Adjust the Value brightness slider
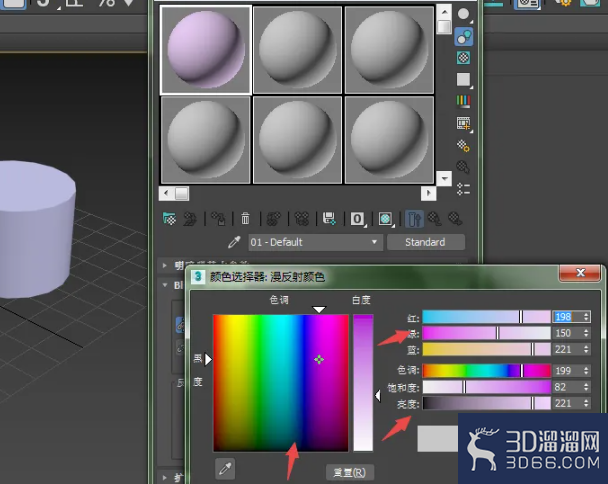 point(486,403)
